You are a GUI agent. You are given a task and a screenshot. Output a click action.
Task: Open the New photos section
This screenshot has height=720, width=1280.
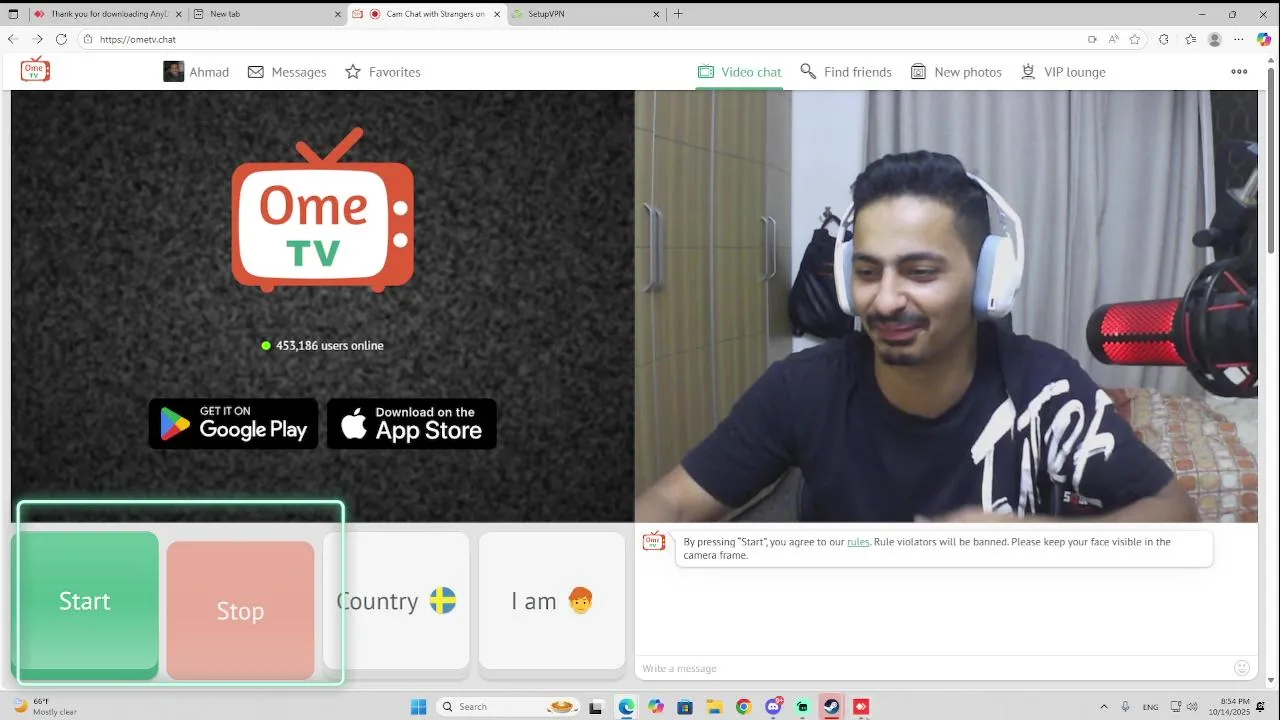click(x=956, y=72)
